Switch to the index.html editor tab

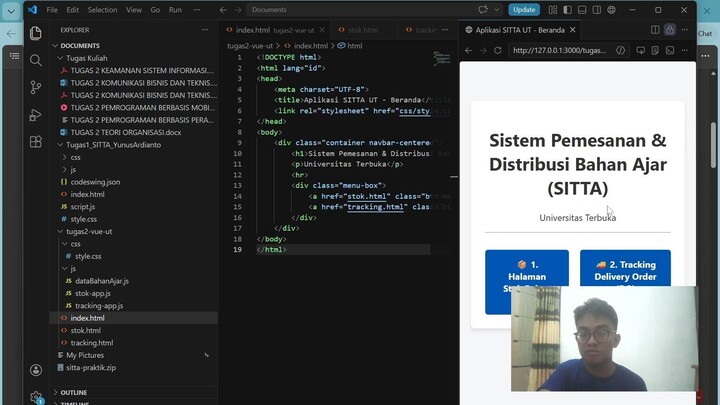(275, 30)
